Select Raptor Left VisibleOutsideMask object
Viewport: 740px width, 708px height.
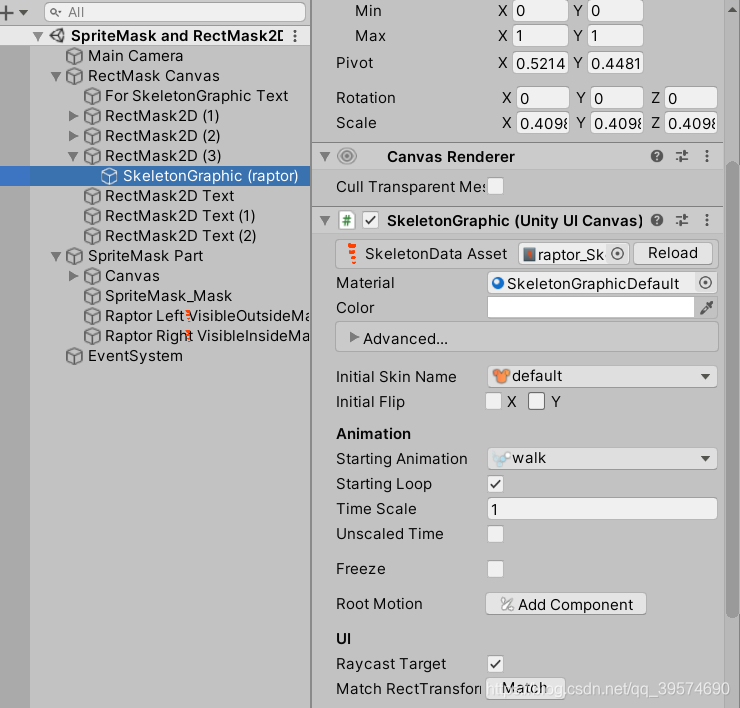tap(207, 316)
